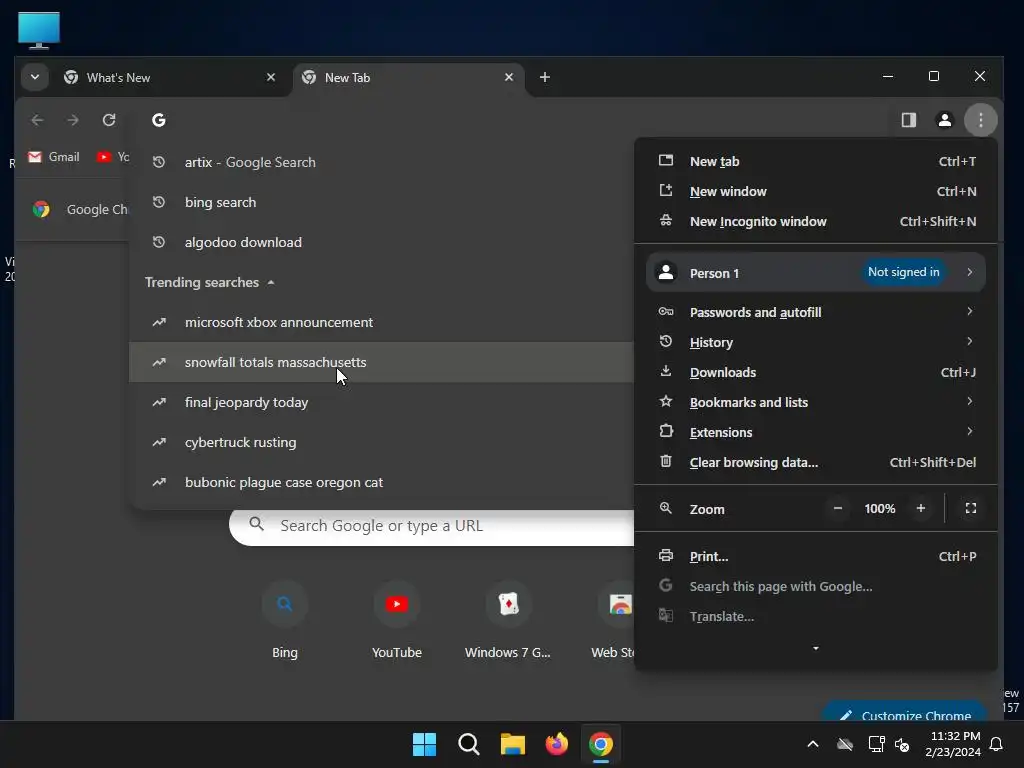Image resolution: width=1024 pixels, height=768 pixels.
Task: Expand Bookmarks and lists submenu
Action: pos(816,402)
